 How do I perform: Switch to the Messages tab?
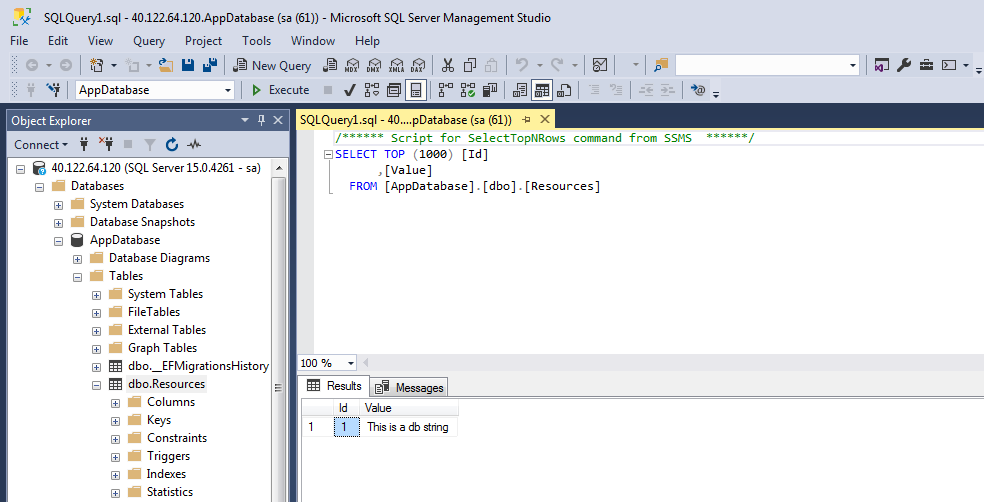(410, 388)
